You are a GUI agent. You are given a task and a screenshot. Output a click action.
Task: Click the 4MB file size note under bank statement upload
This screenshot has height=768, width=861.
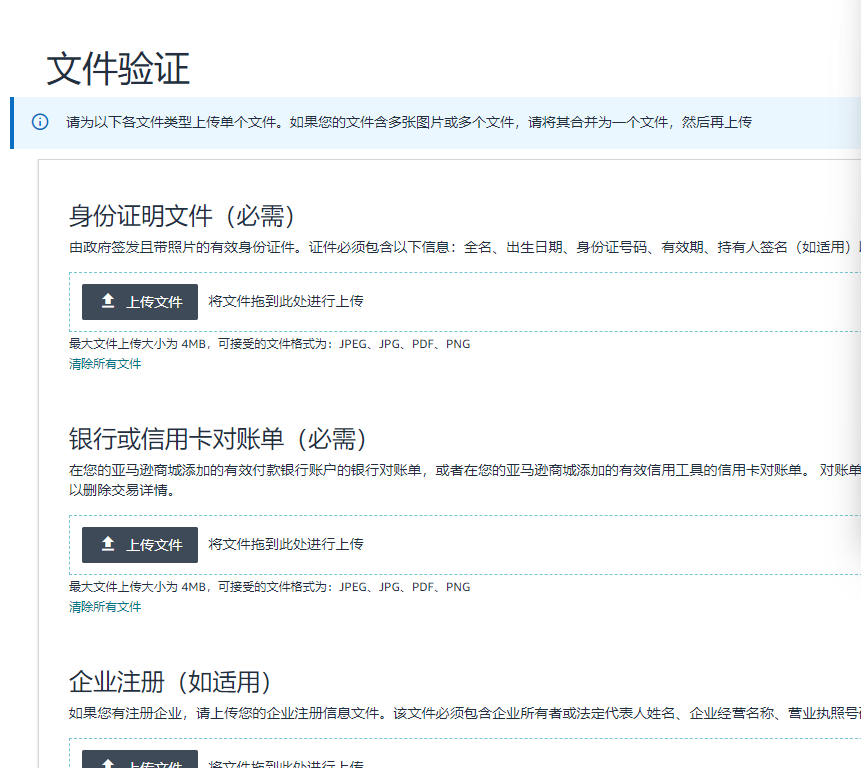(269, 587)
